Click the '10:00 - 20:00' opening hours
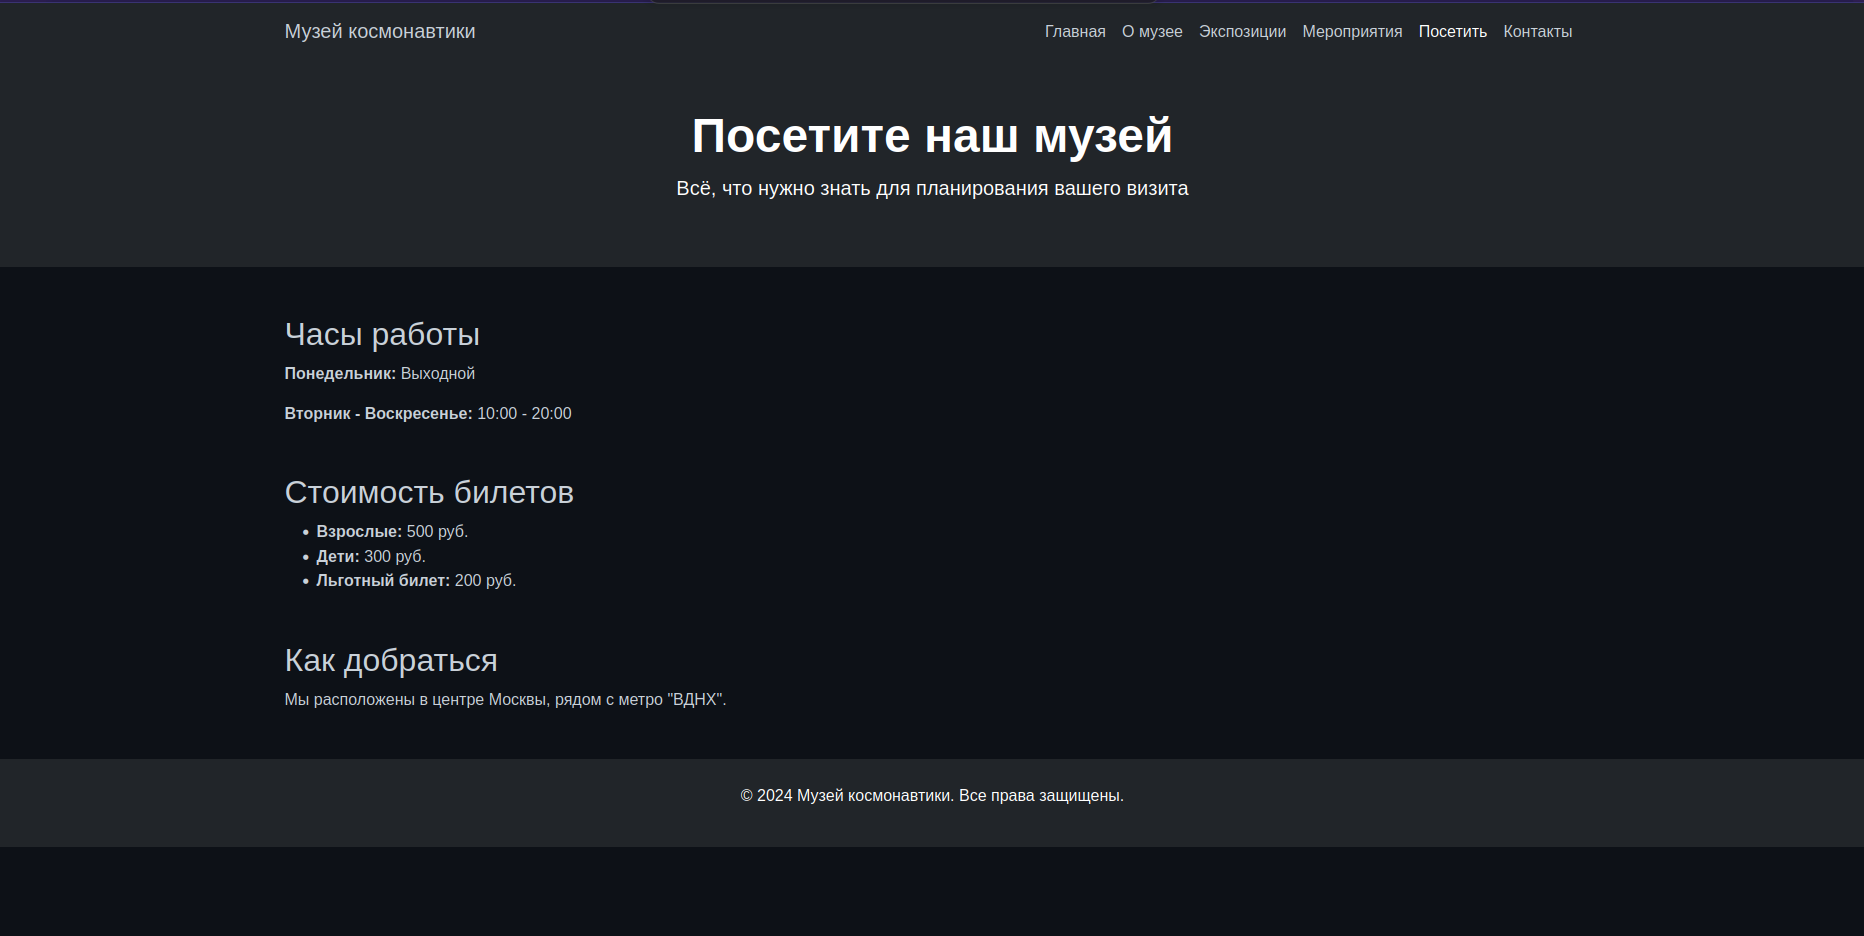The image size is (1864, 936). pyautogui.click(x=524, y=414)
